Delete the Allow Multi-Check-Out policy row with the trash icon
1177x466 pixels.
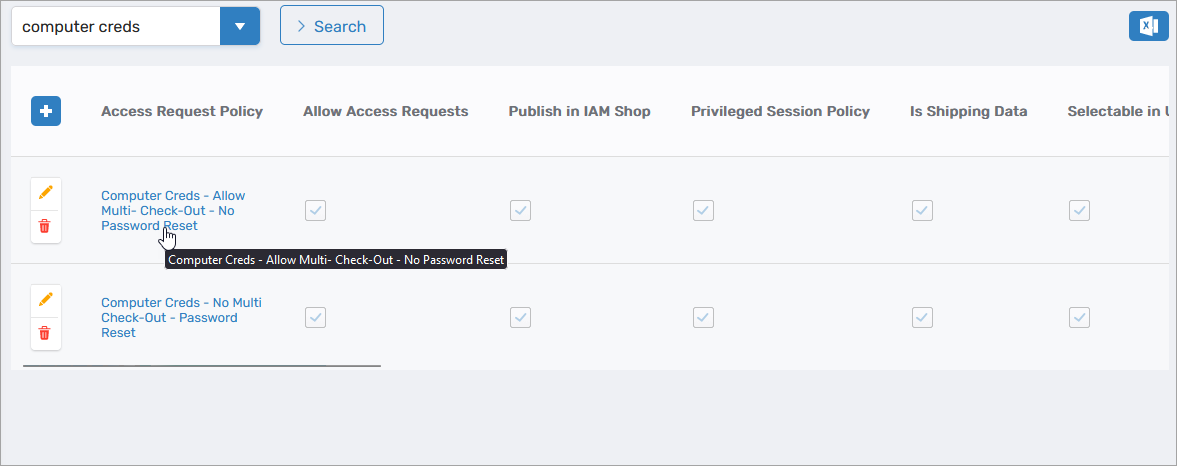pos(45,227)
